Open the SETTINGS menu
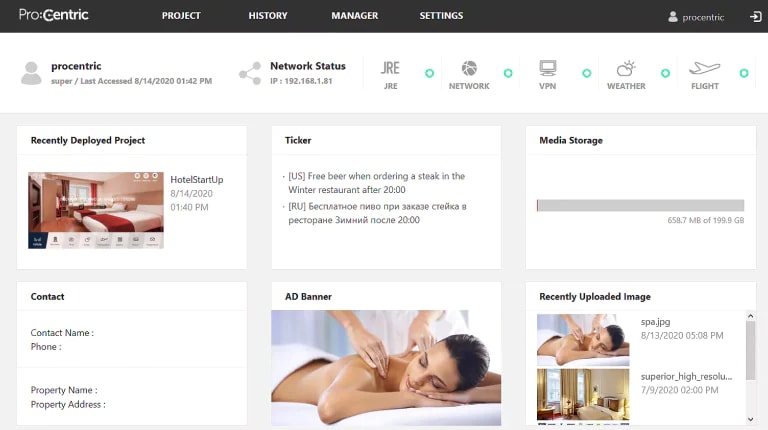 tap(441, 16)
